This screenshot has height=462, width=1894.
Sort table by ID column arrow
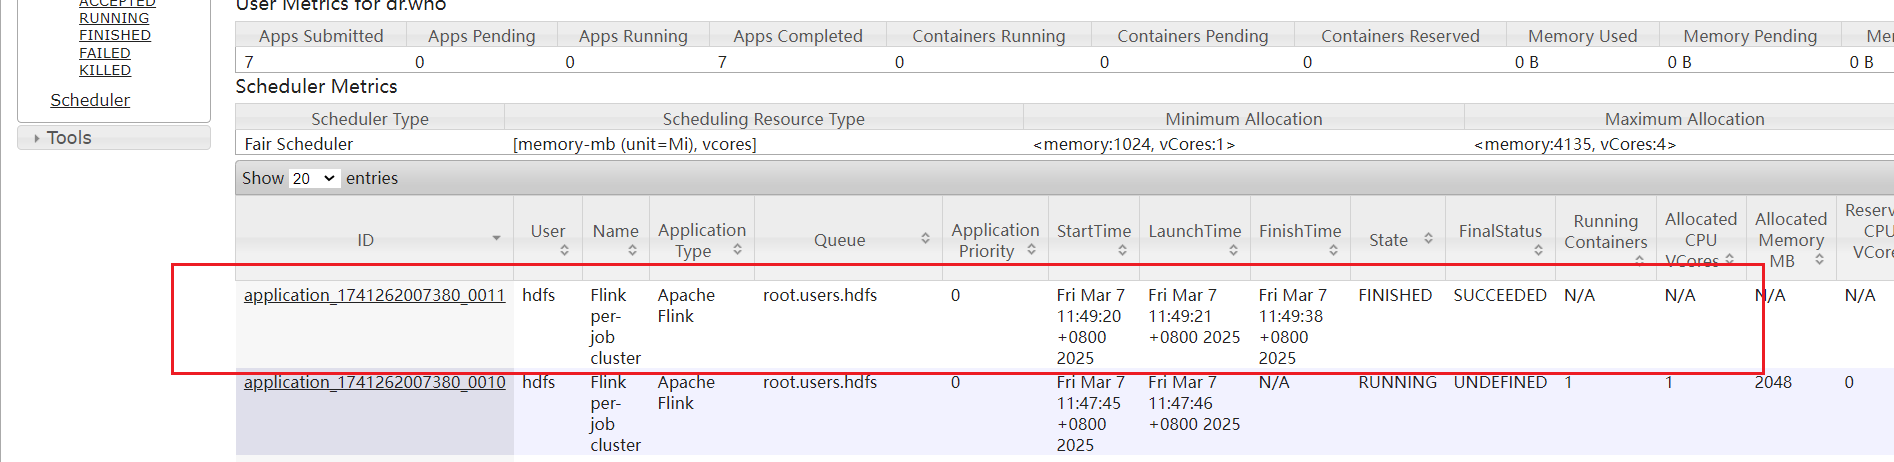click(x=496, y=239)
